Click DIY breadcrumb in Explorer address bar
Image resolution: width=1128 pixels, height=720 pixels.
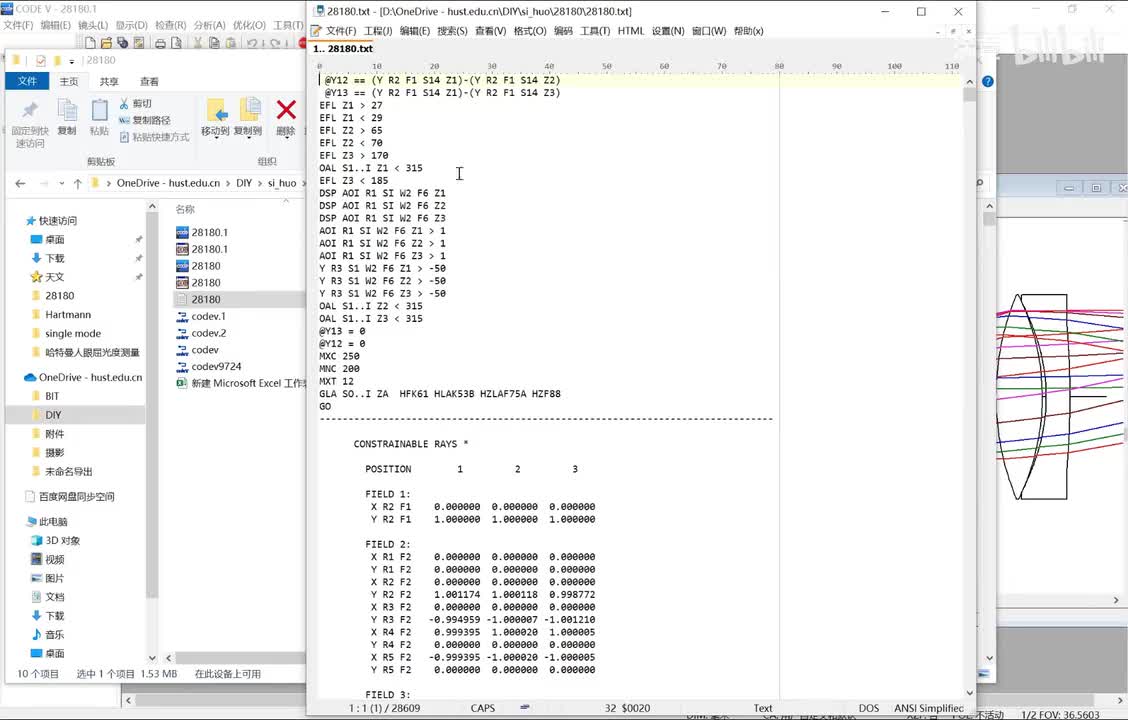click(244, 183)
